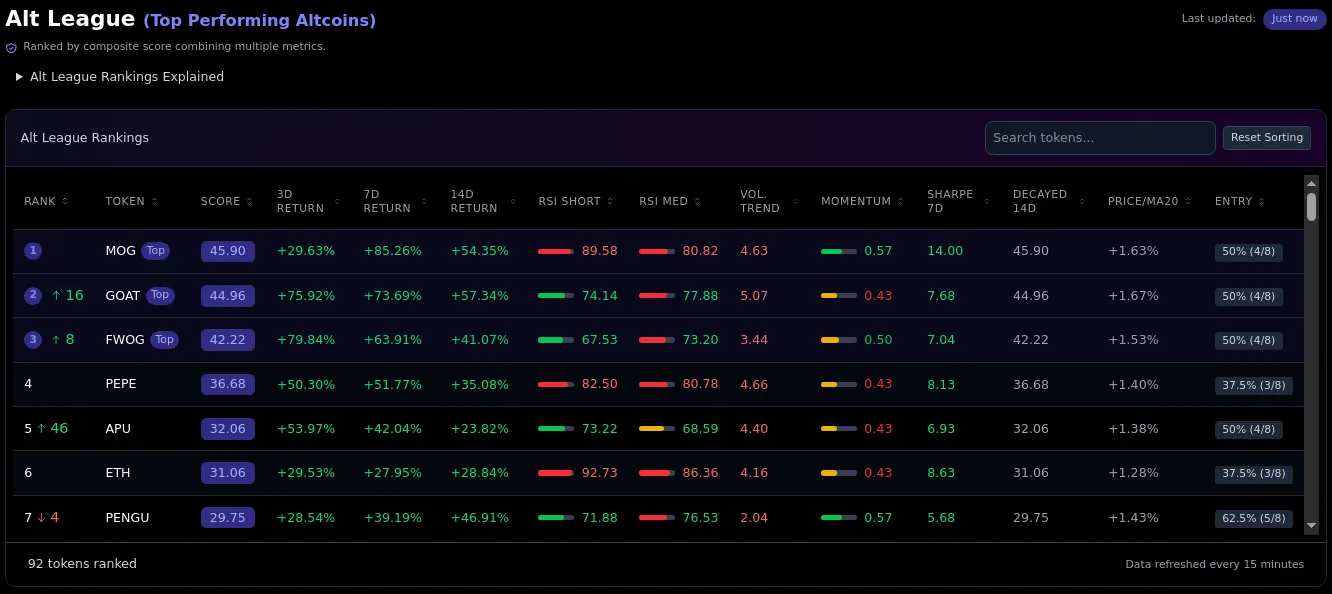Click the table vertical scrollbar thumb
Image resolution: width=1332 pixels, height=594 pixels.
point(1312,206)
